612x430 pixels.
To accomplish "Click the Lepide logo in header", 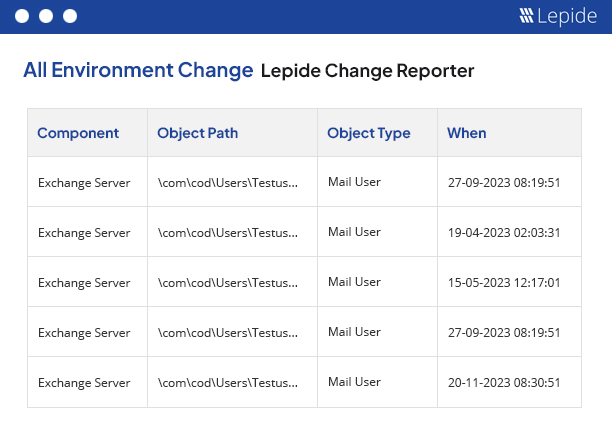I will [558, 16].
